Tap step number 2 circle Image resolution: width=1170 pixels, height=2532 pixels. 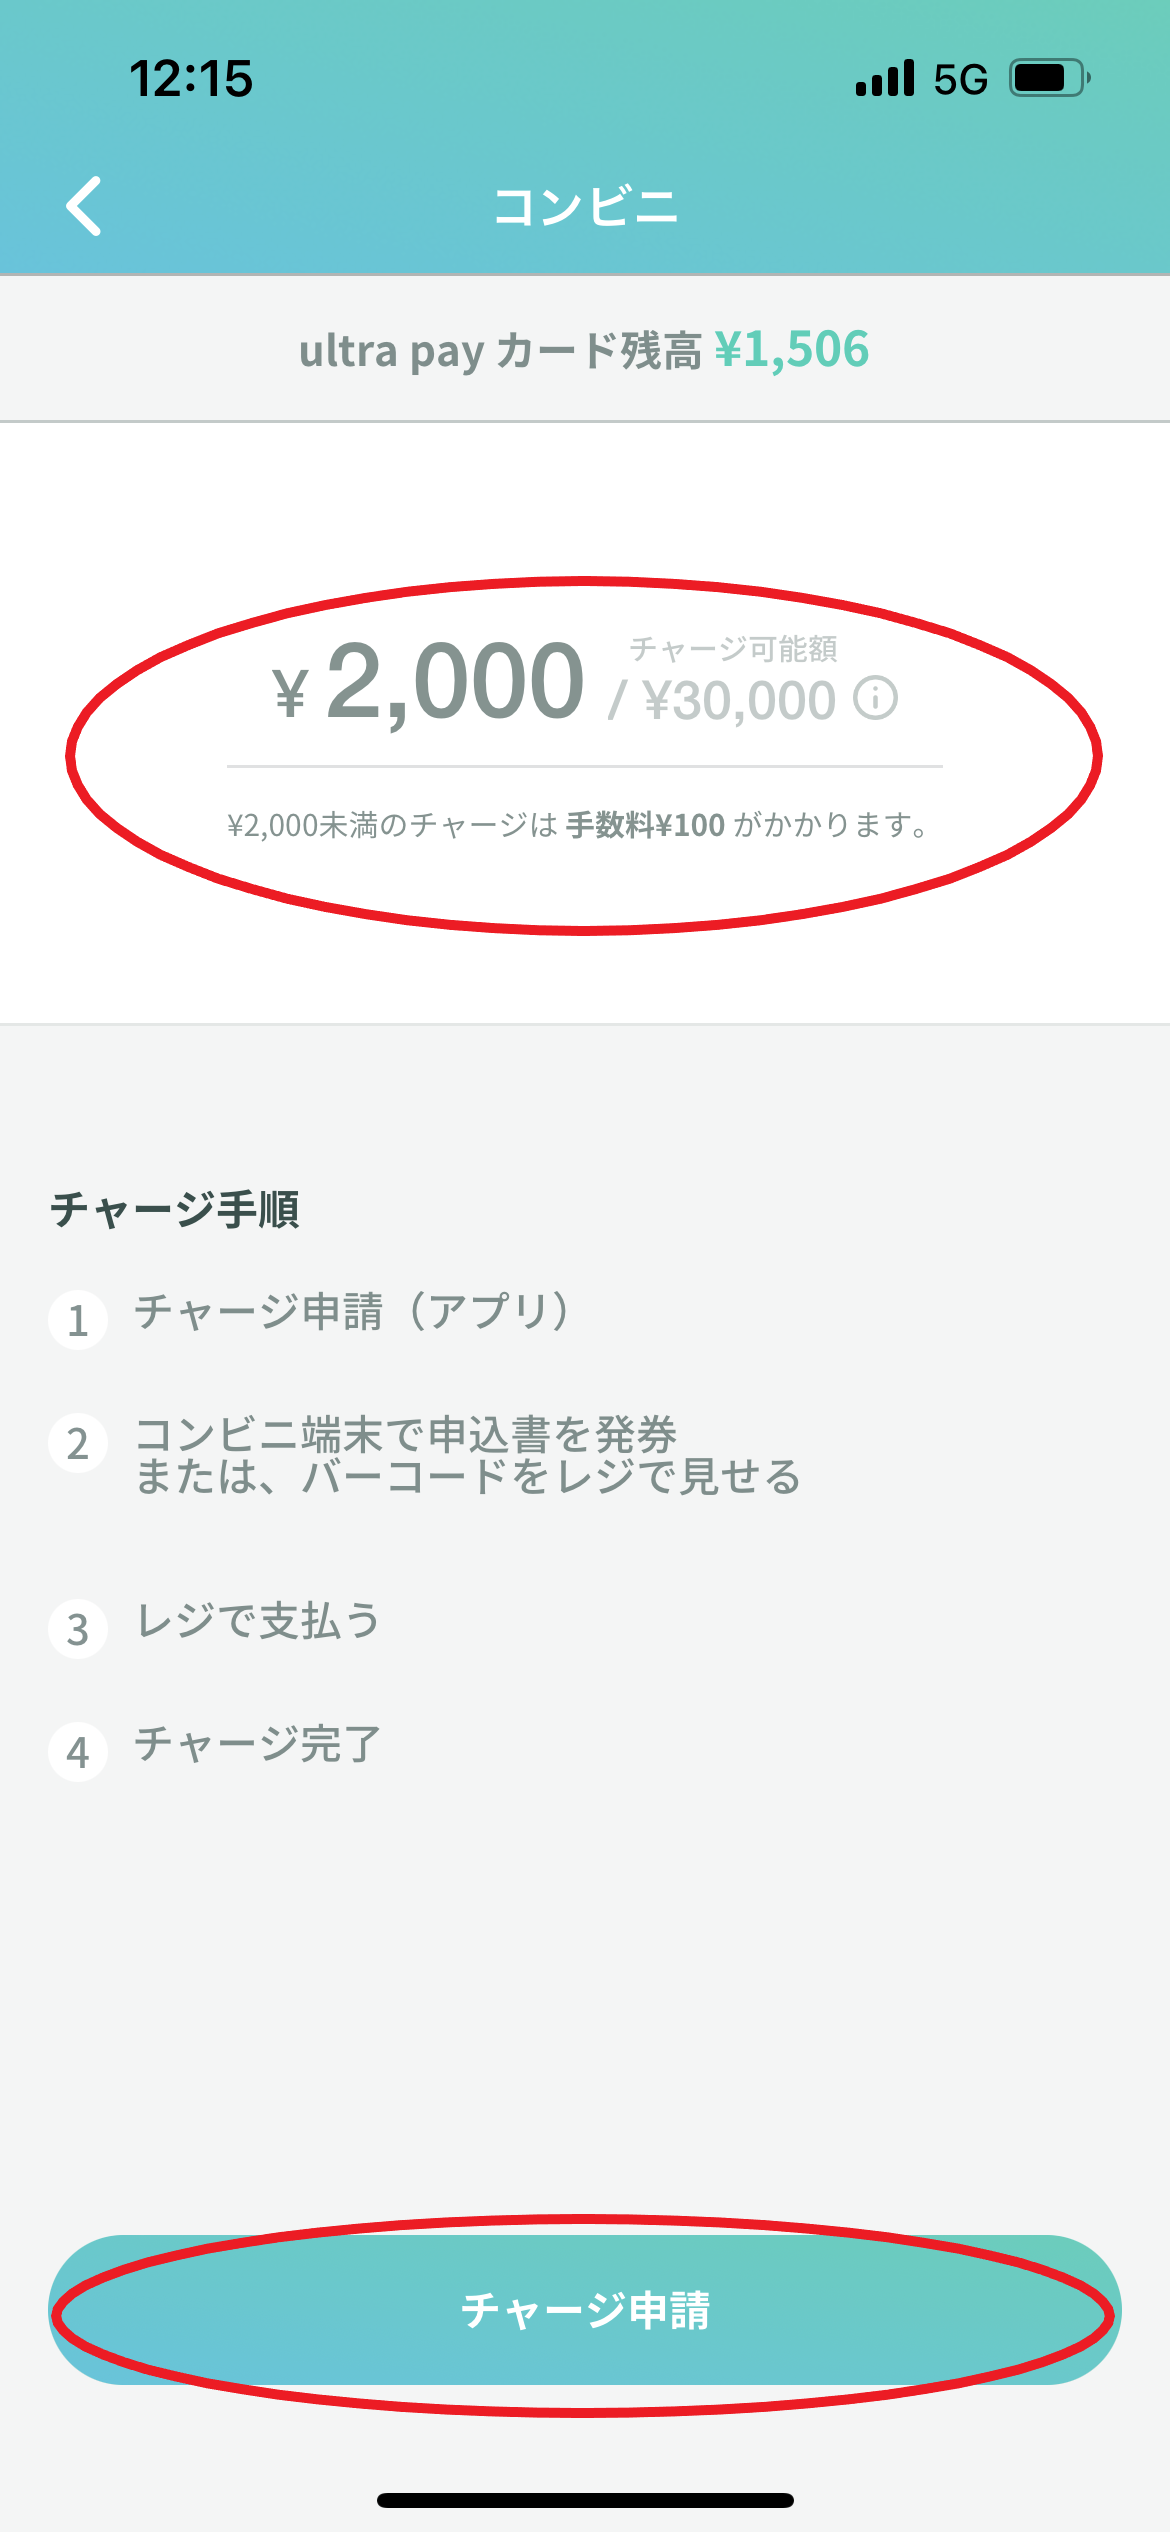point(78,1443)
